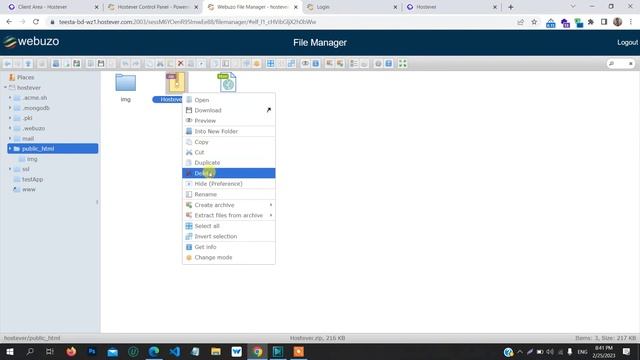Viewport: 640px width, 360px height.
Task: Click the Logout link
Action: [627, 42]
